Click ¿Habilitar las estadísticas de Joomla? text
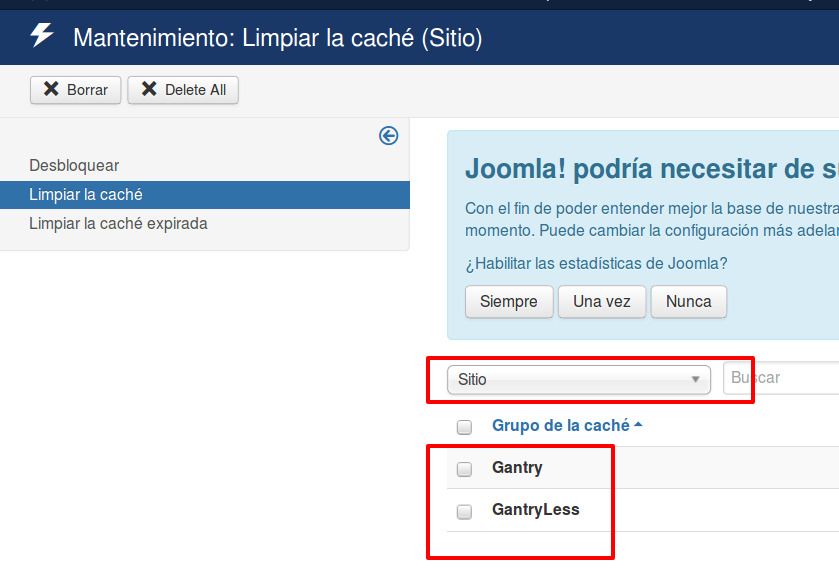This screenshot has height=588, width=839. [596, 264]
